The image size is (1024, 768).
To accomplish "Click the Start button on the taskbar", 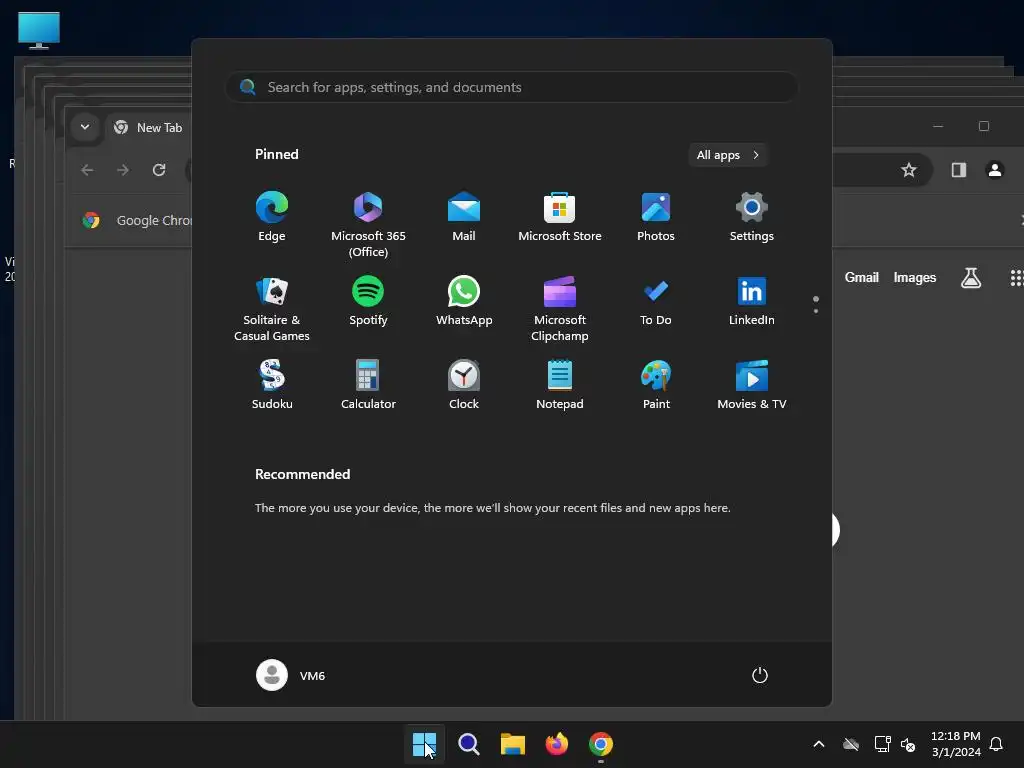I will (x=424, y=744).
